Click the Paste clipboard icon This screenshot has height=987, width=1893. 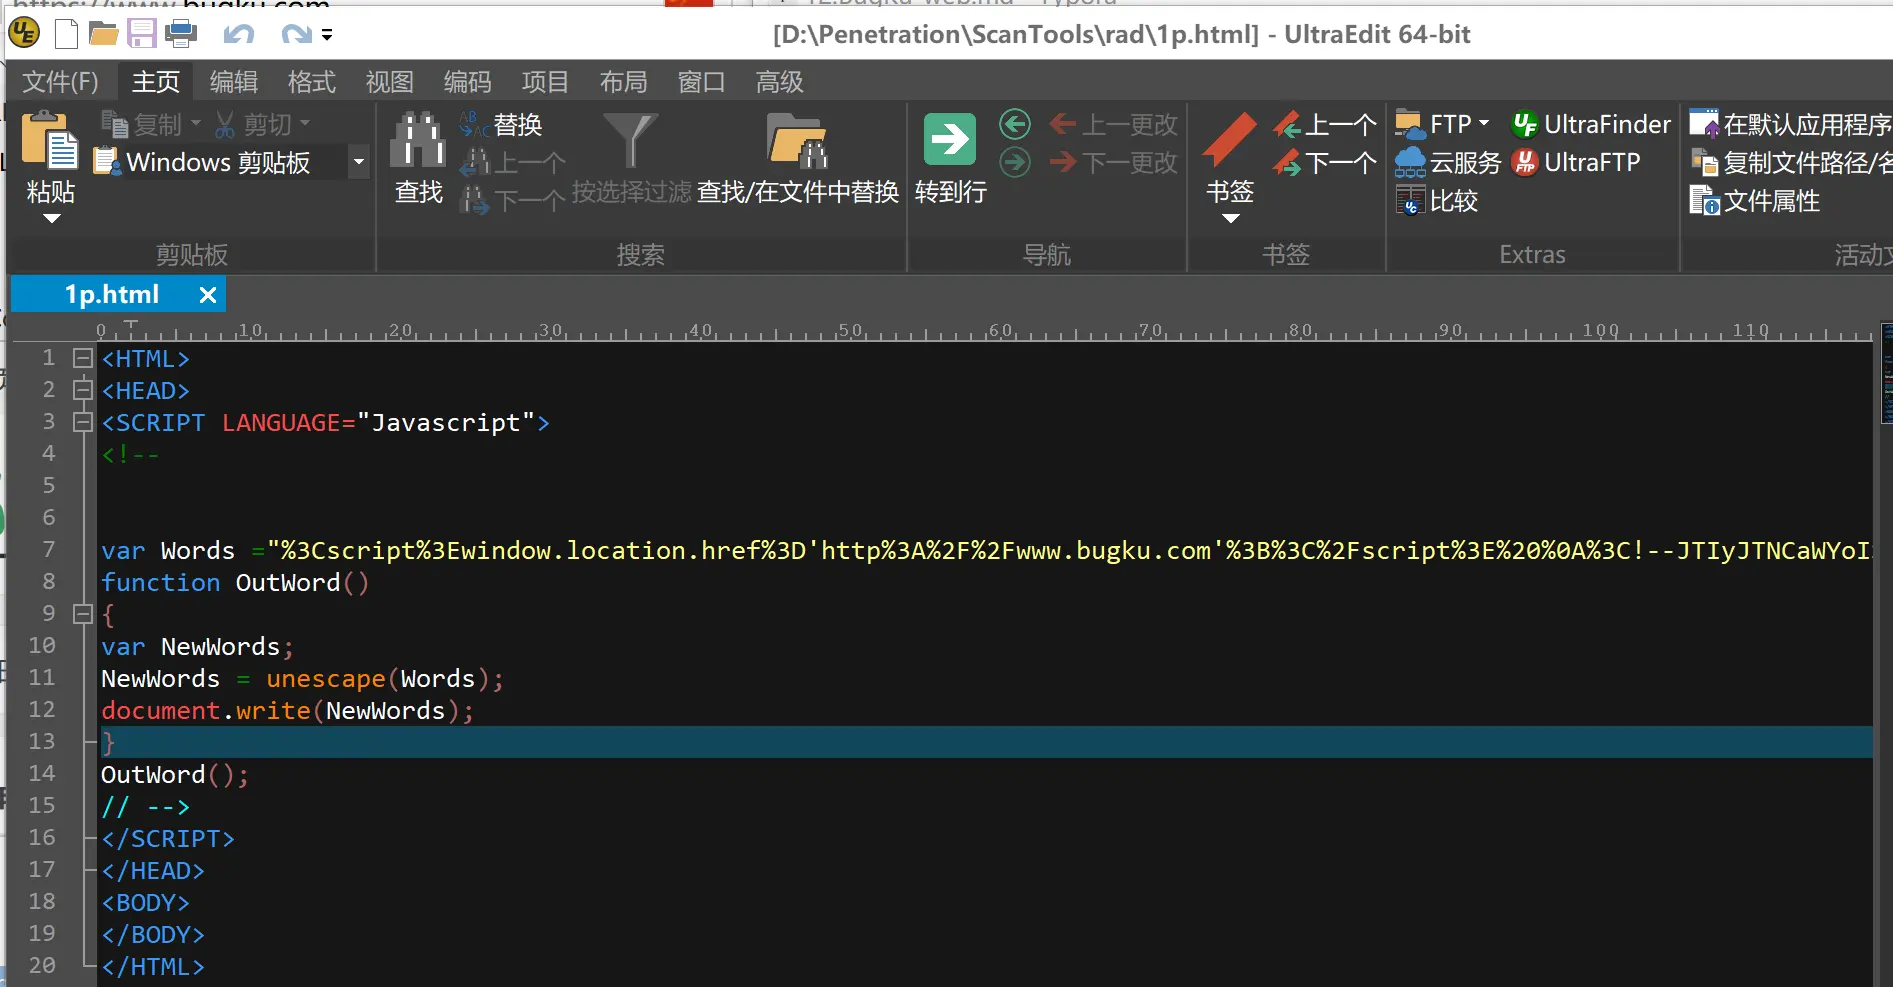coord(50,142)
